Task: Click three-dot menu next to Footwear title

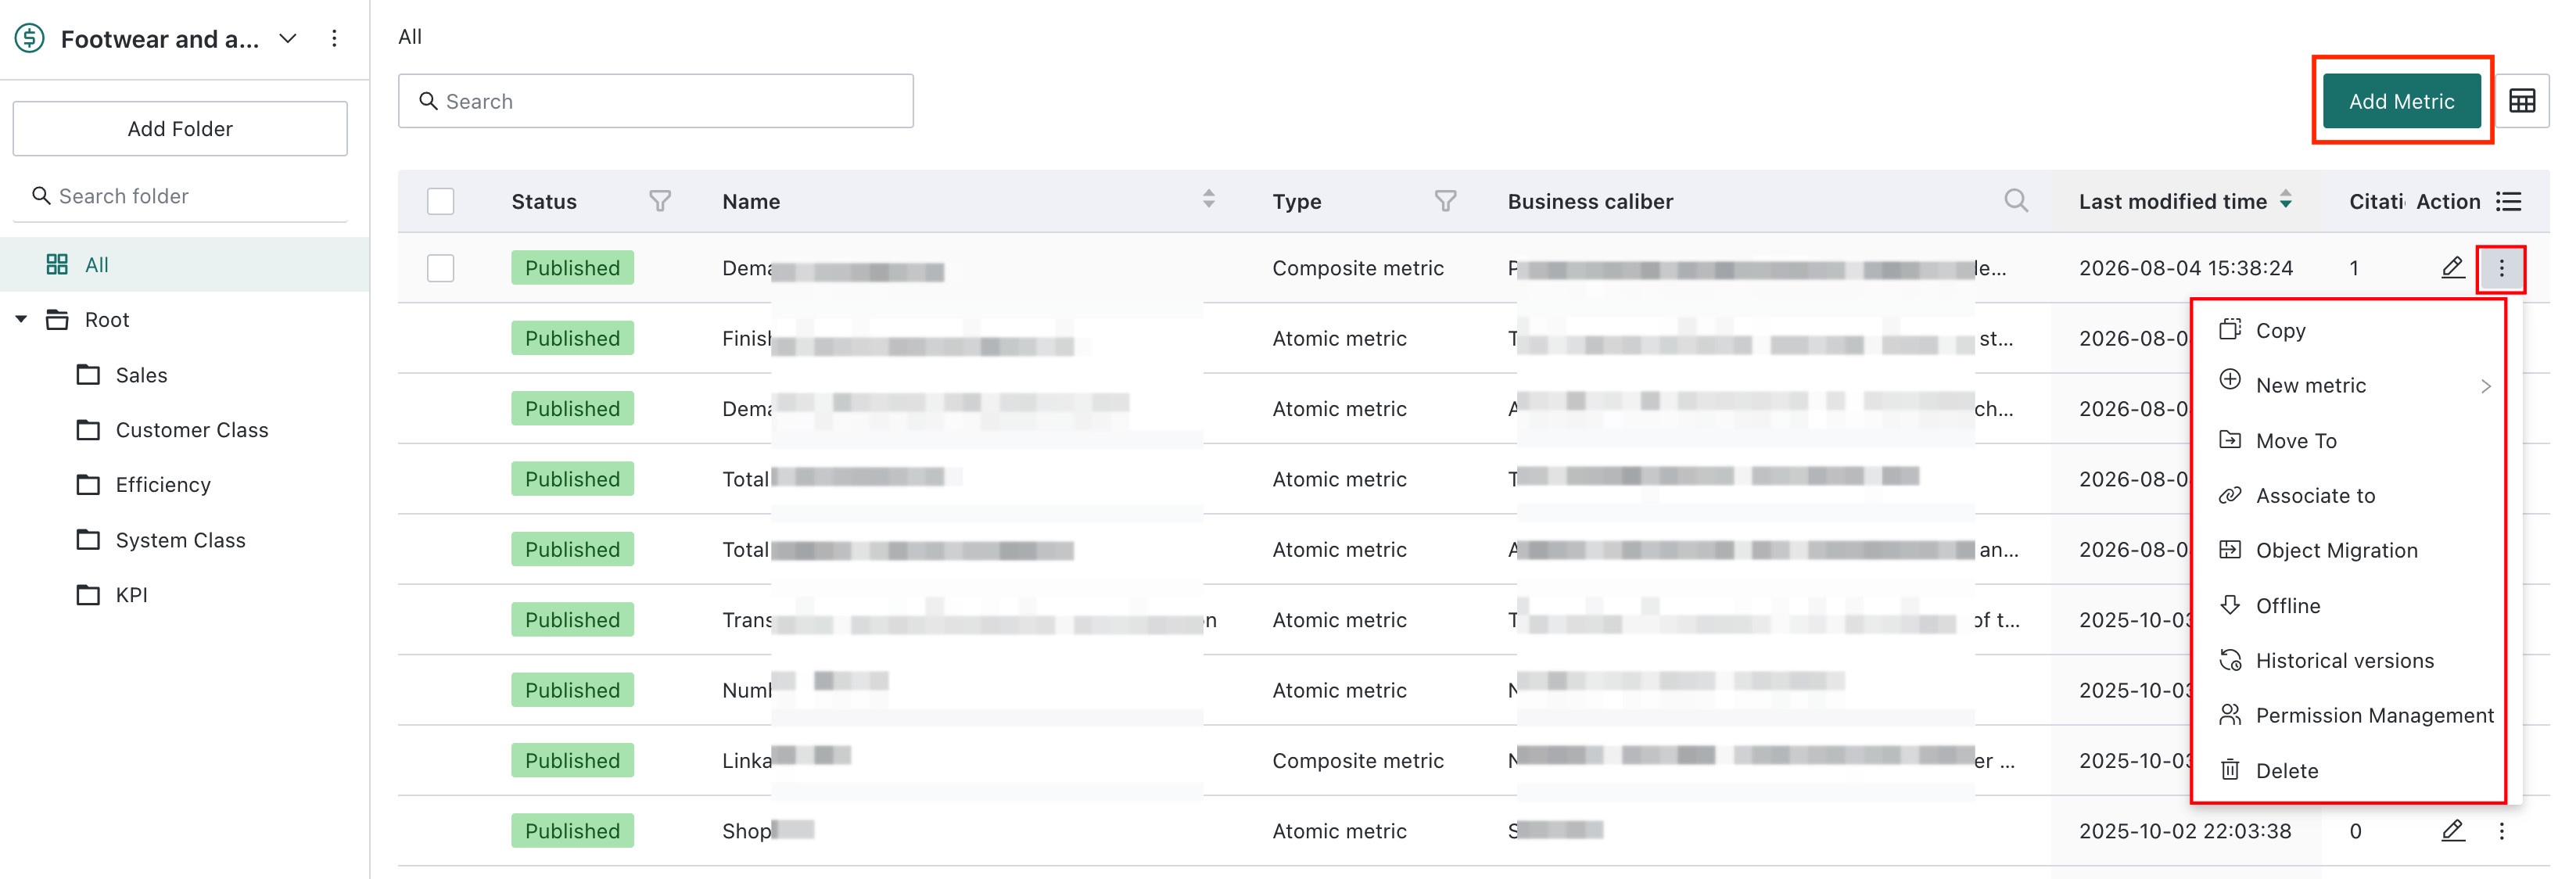Action: coord(334,39)
